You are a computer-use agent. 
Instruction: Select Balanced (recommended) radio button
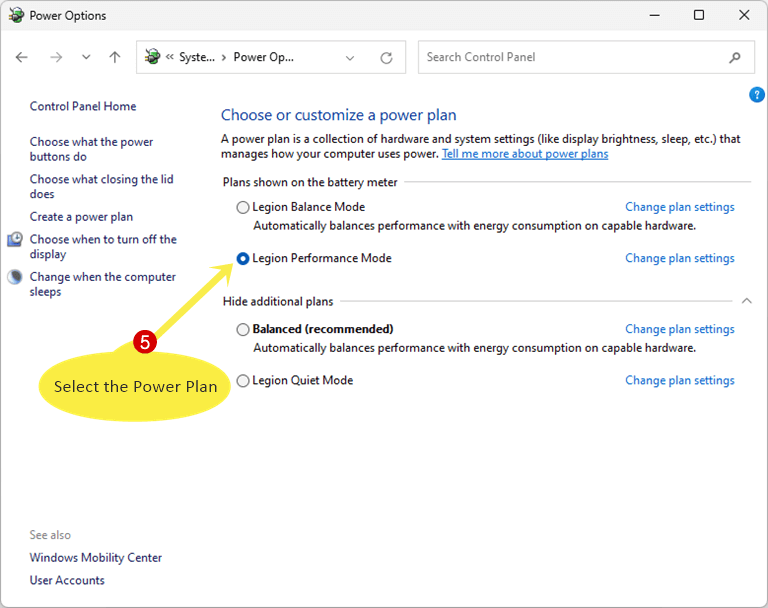(x=242, y=329)
